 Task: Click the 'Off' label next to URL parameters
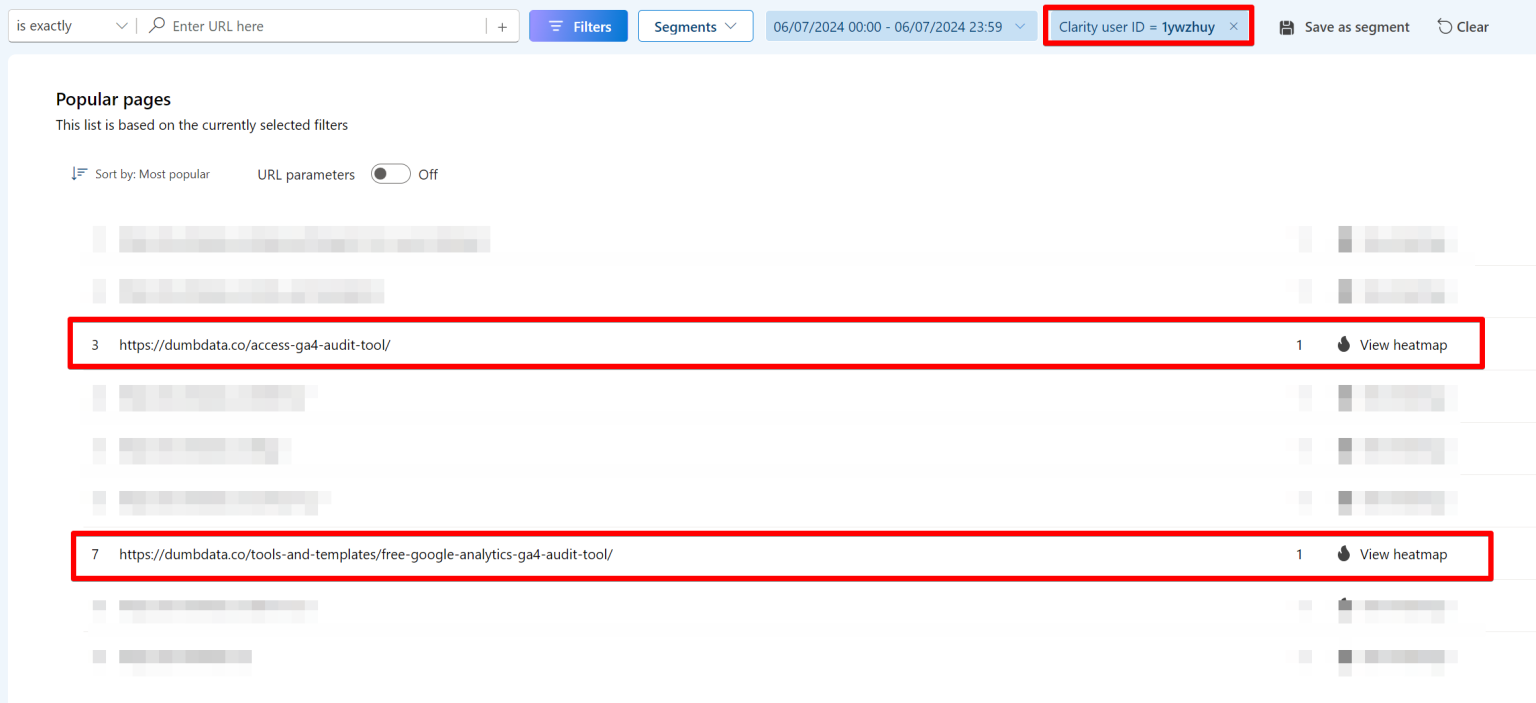coord(427,174)
